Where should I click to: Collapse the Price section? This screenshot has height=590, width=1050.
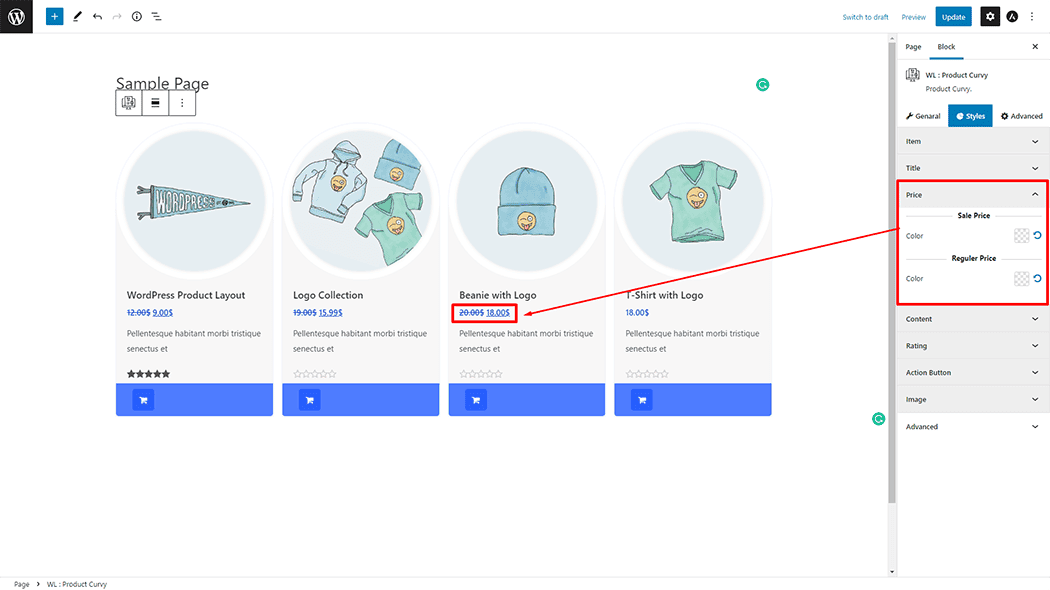click(1035, 195)
